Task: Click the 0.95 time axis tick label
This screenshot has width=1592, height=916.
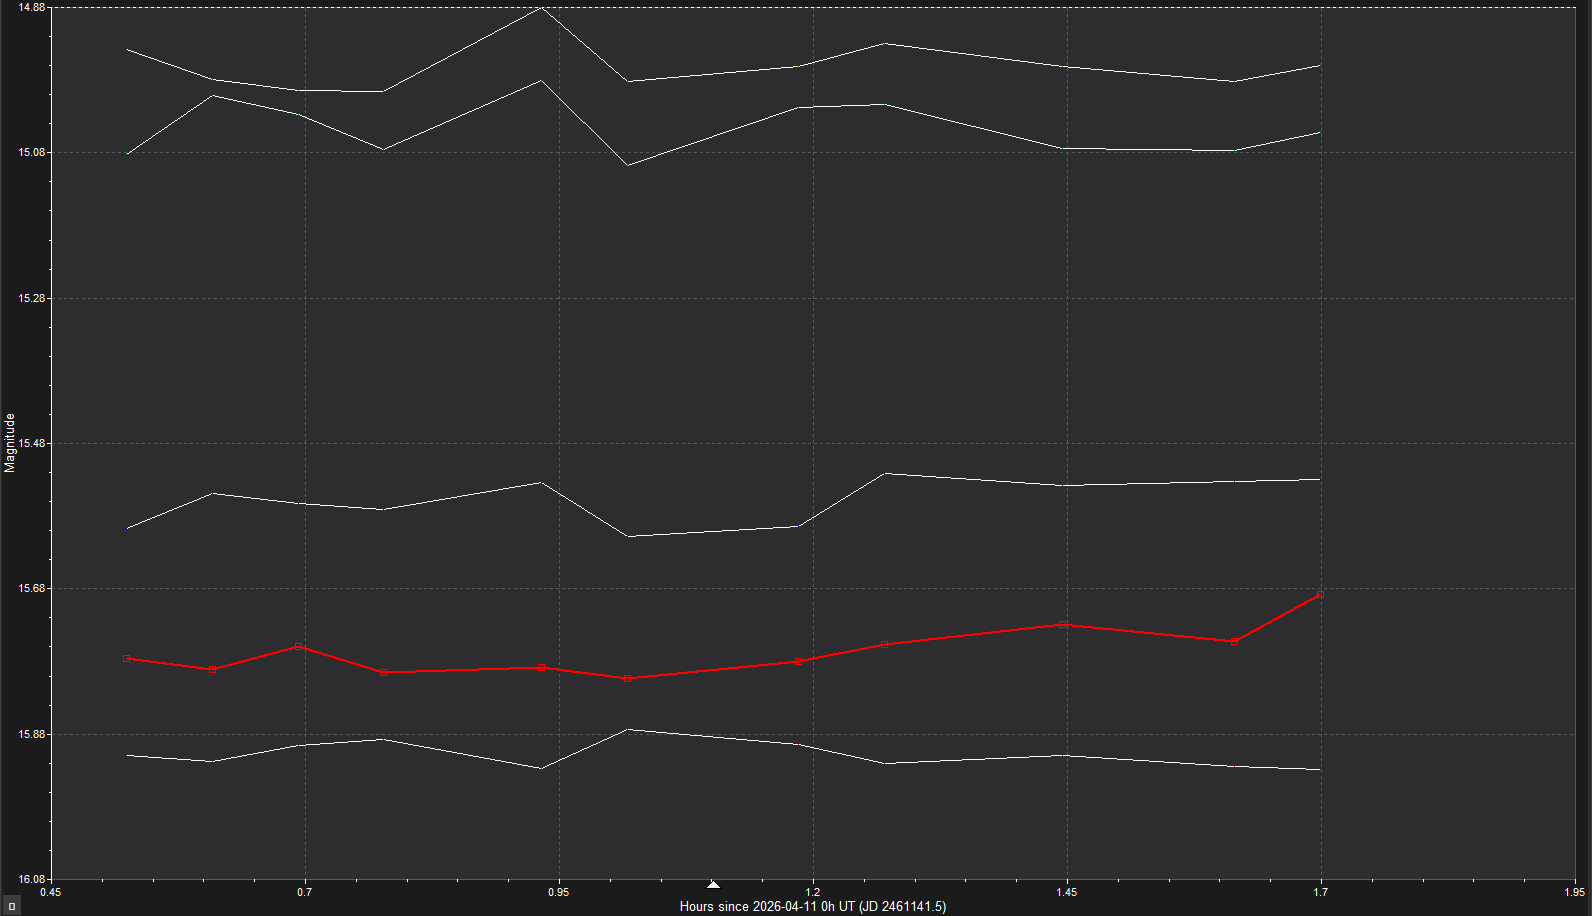Action: [x=558, y=891]
